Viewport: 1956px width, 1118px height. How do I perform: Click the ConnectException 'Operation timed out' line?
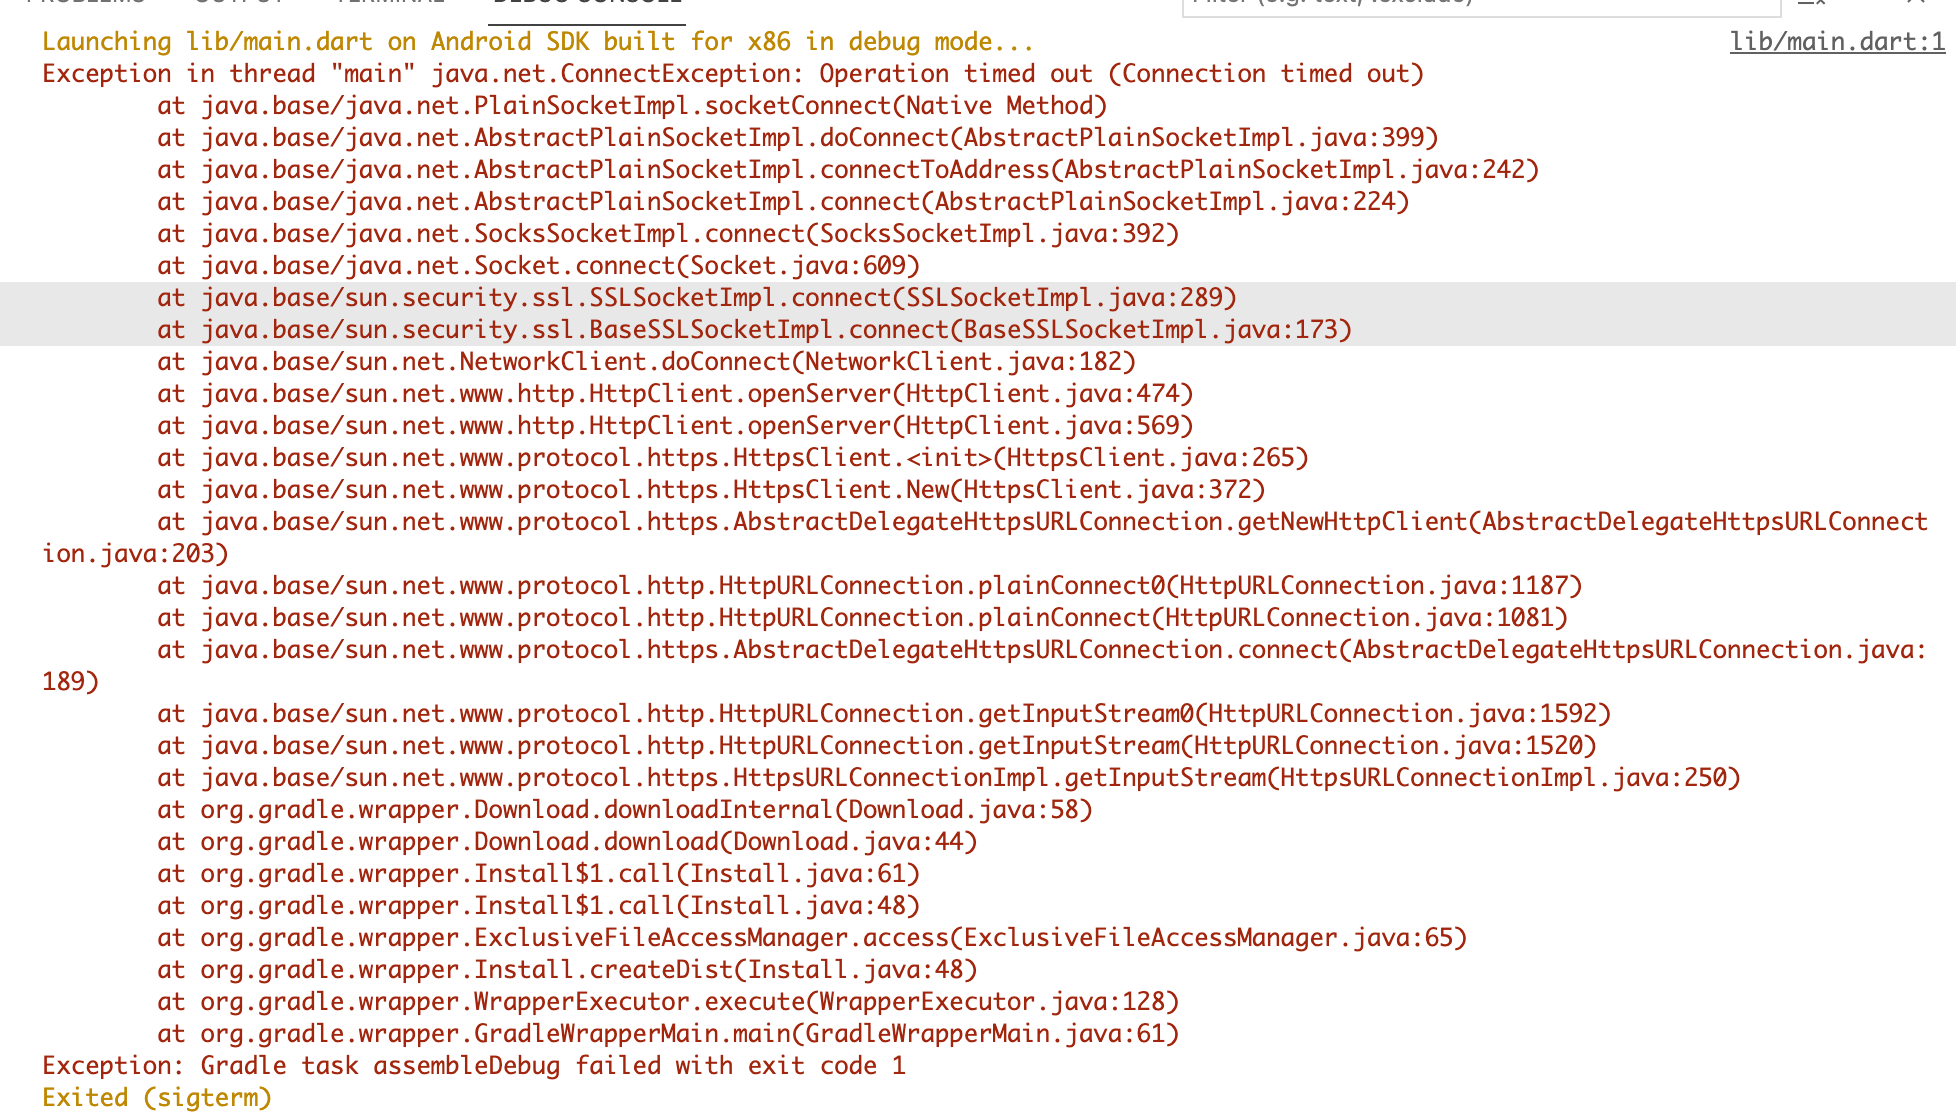pyautogui.click(x=733, y=74)
